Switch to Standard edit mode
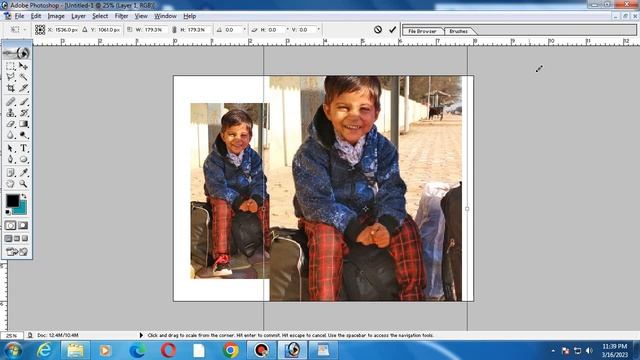Screen dimensions: 640x360 point(11,225)
